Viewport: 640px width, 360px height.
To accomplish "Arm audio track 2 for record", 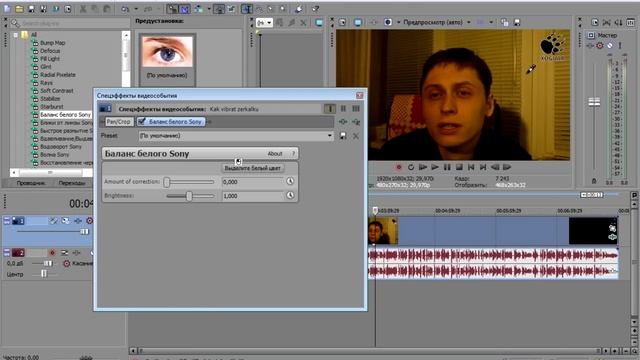I will point(52,253).
